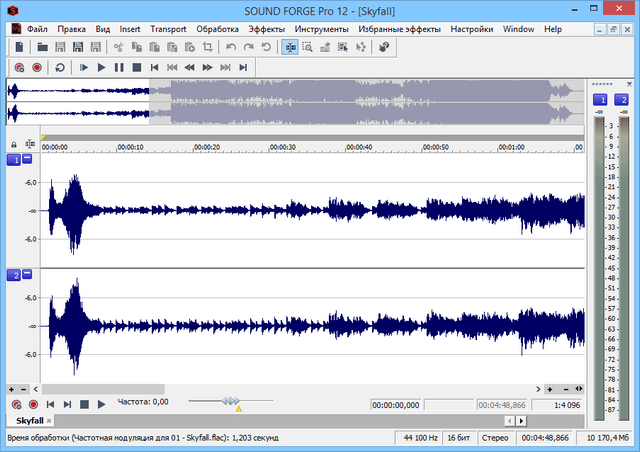Open the Эффекты menu

tap(266, 29)
